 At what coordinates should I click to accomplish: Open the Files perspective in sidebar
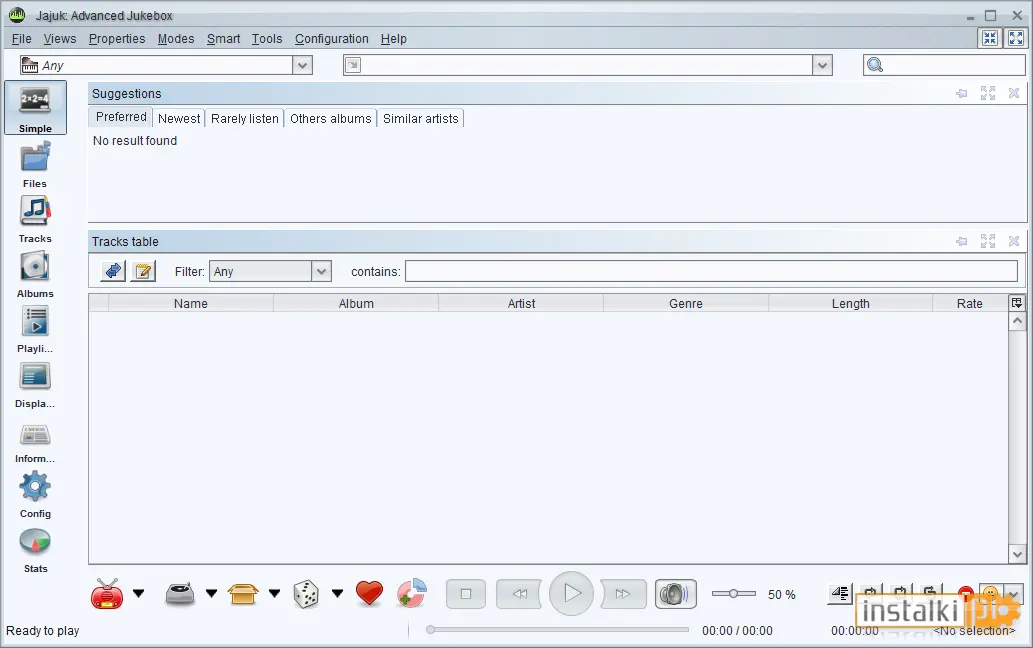click(x=35, y=165)
